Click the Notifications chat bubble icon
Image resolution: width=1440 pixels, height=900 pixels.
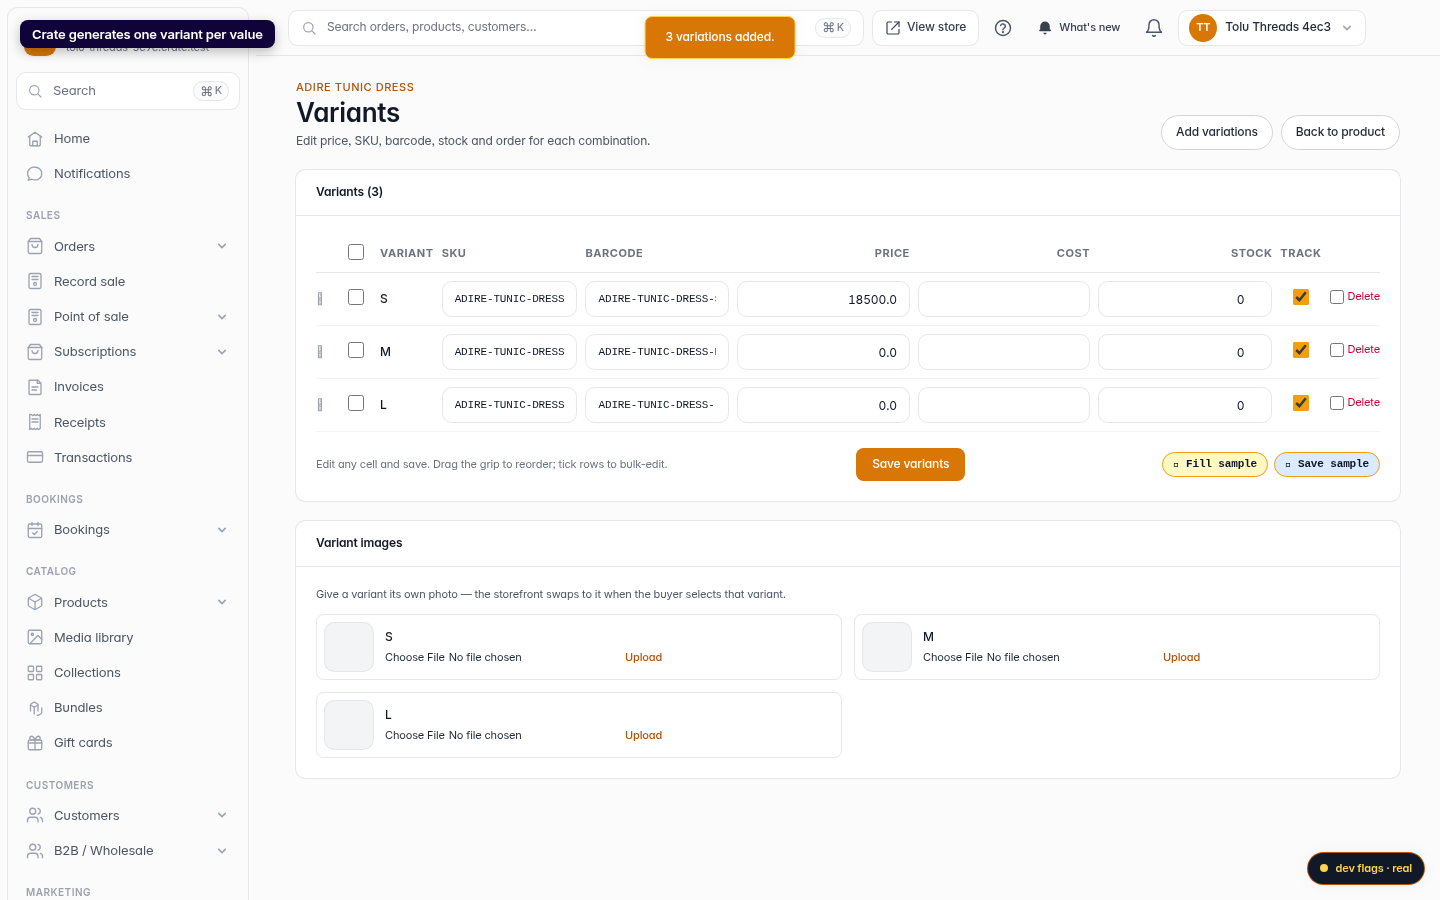(x=35, y=174)
